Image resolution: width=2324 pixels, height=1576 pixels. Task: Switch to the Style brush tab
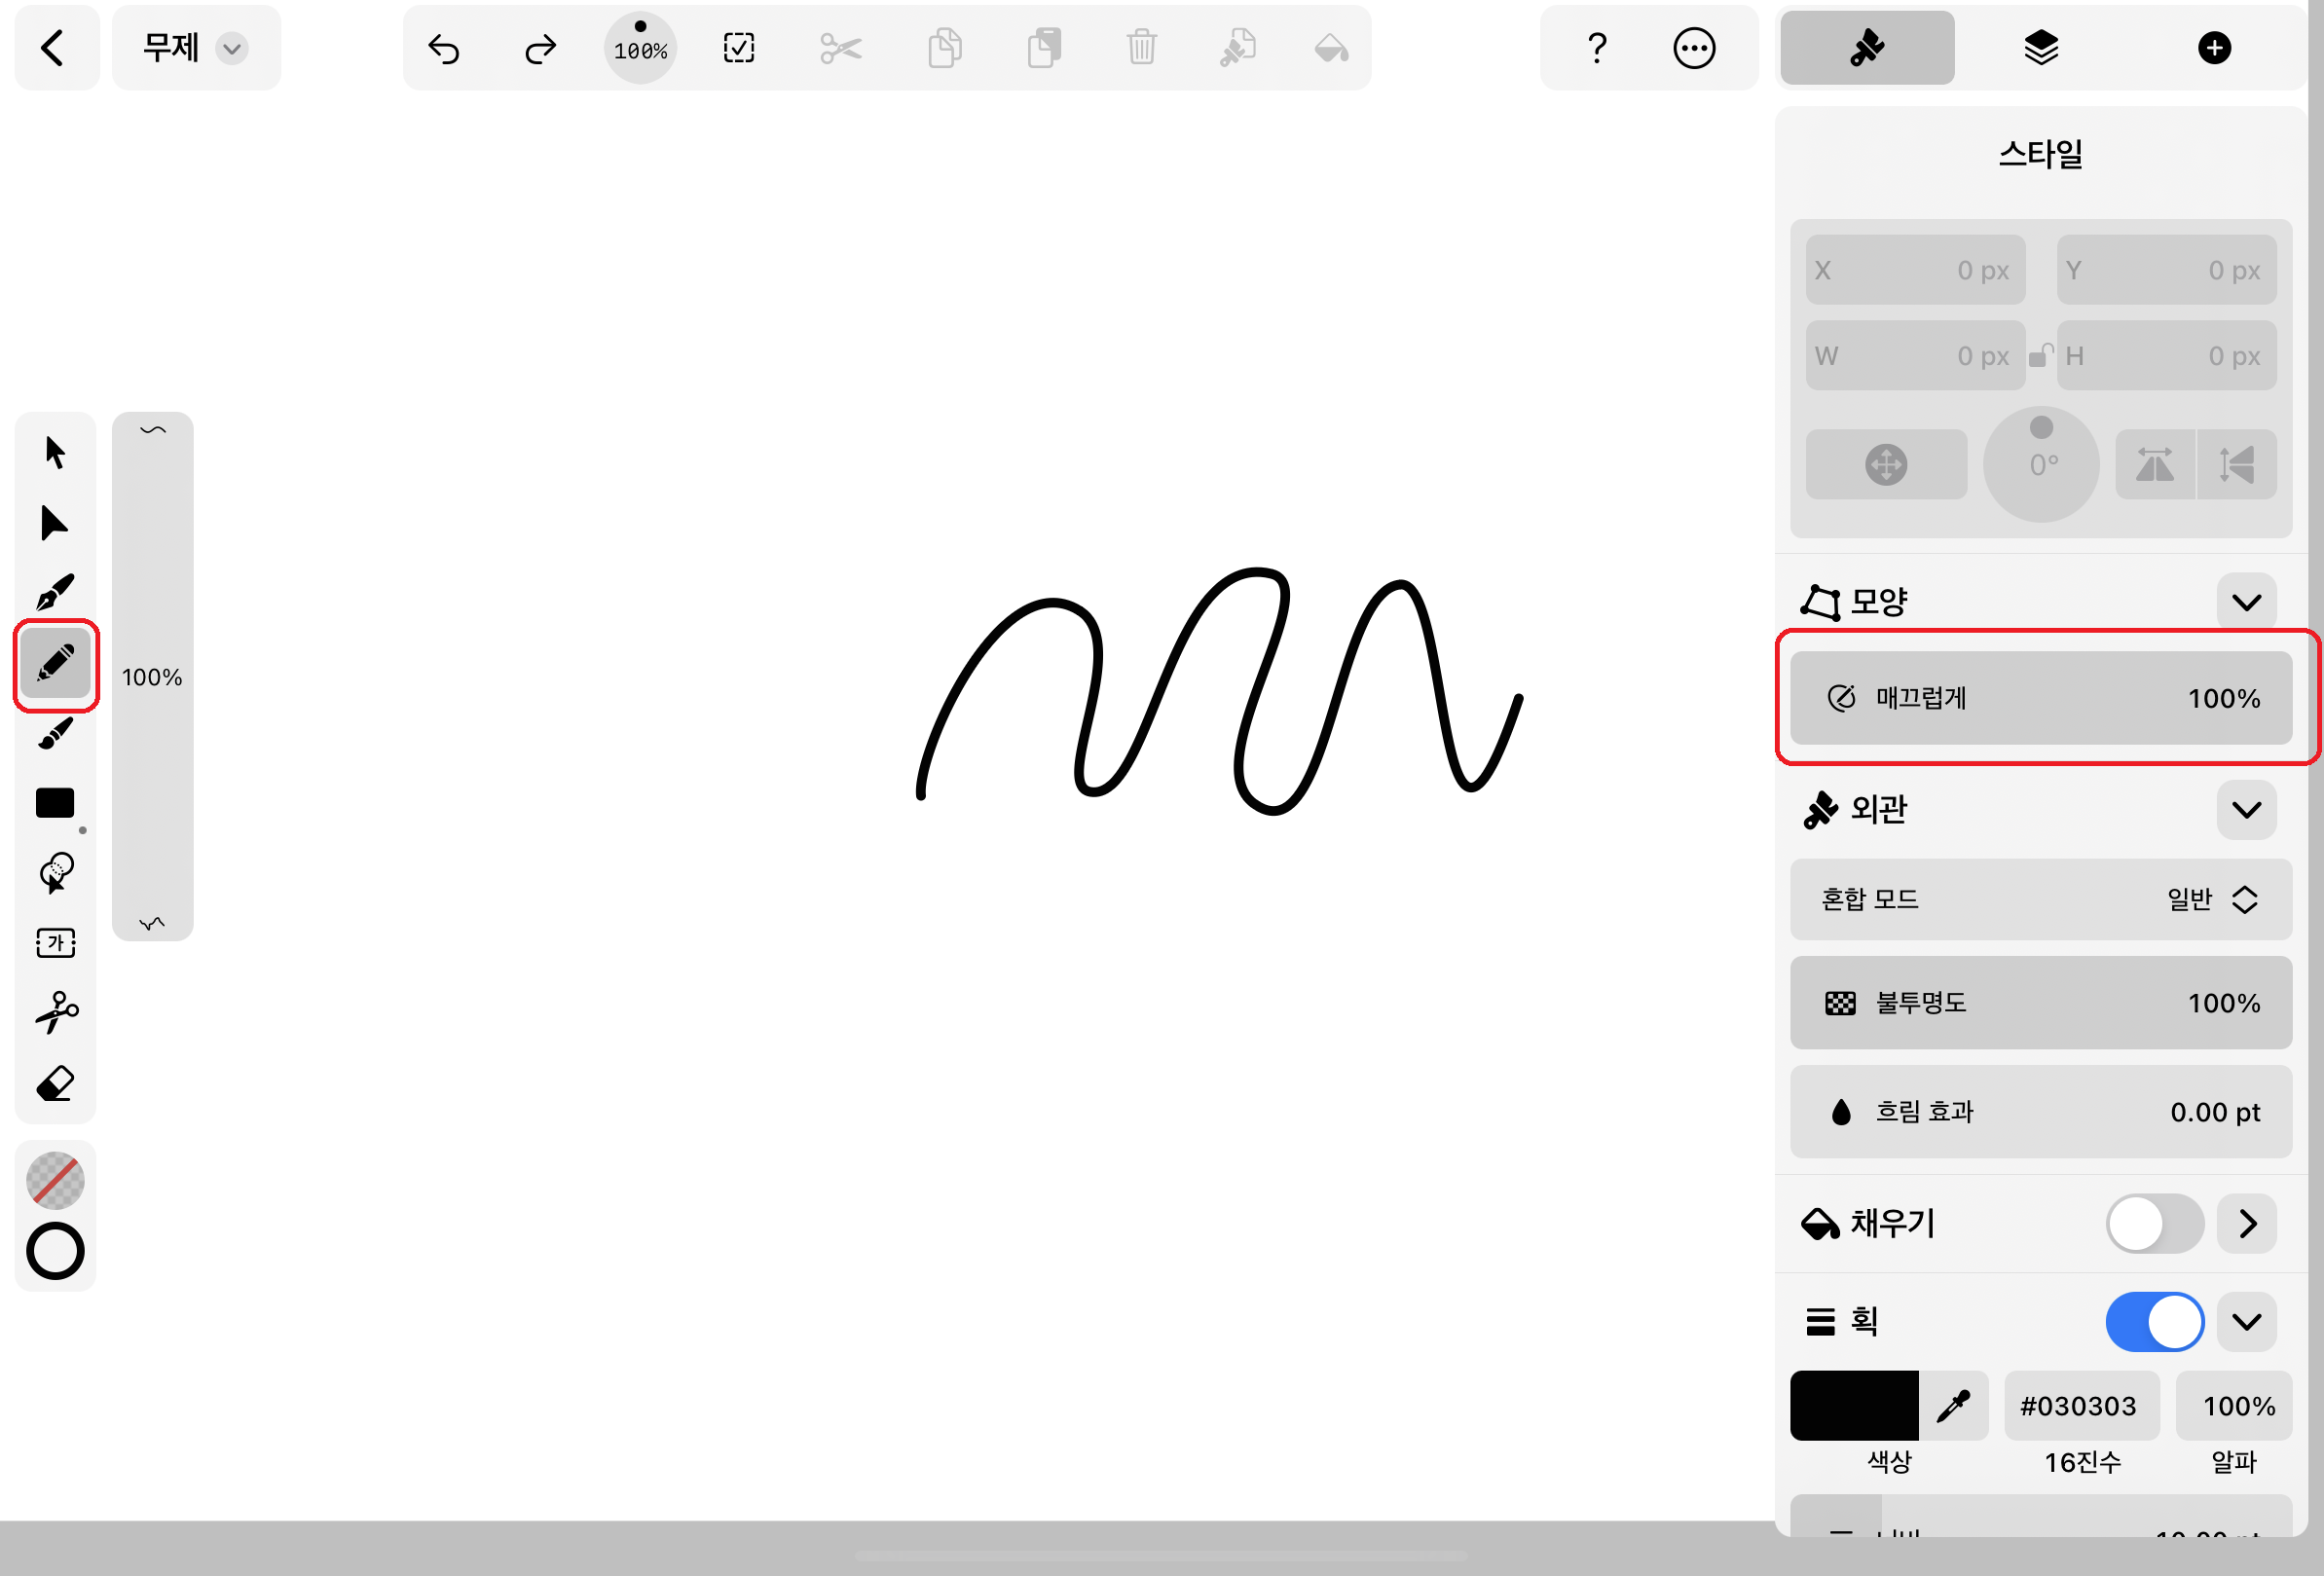(1866, 48)
